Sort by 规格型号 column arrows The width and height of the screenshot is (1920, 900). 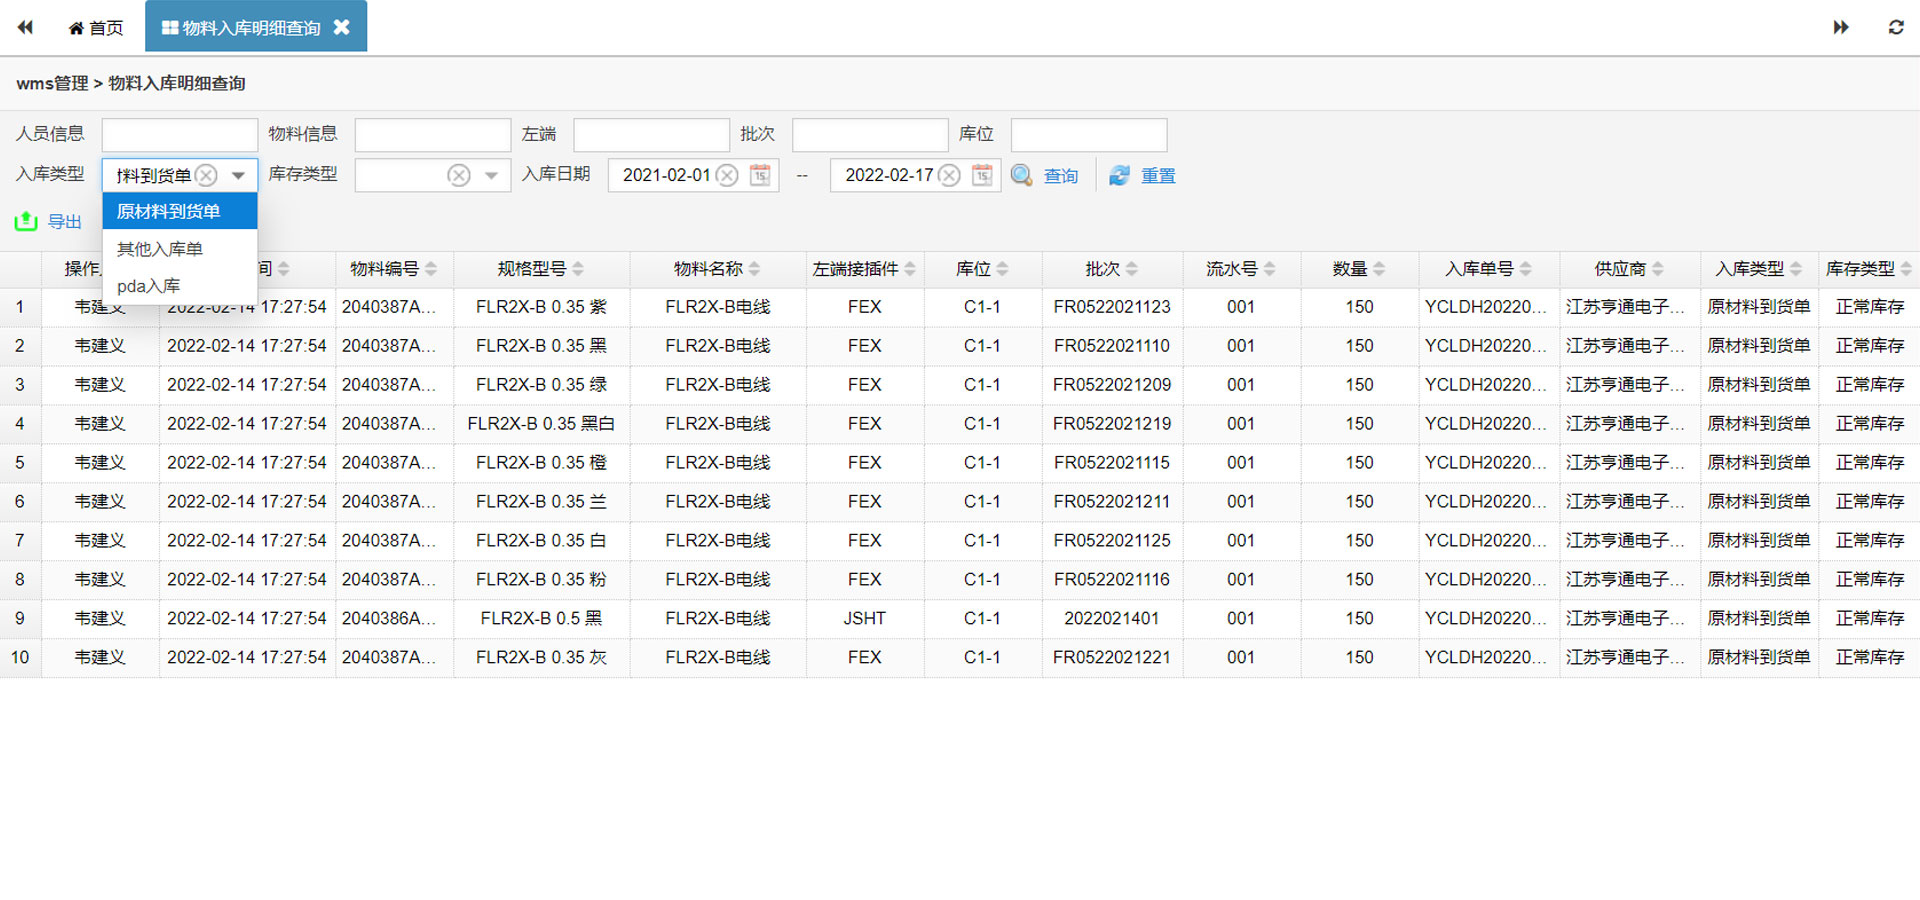(x=578, y=269)
